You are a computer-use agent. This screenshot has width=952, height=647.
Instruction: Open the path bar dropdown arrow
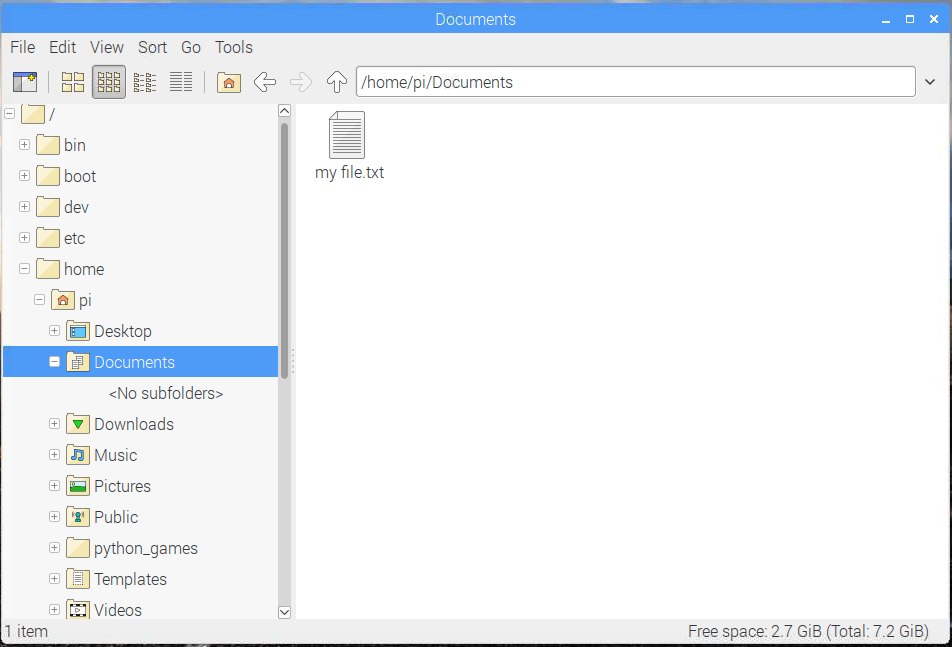tap(931, 81)
